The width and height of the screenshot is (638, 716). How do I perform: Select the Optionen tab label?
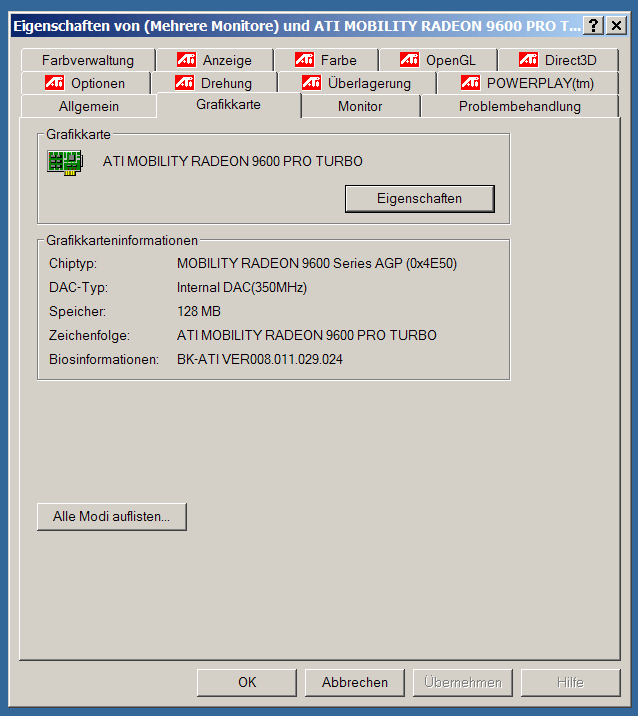click(x=98, y=84)
